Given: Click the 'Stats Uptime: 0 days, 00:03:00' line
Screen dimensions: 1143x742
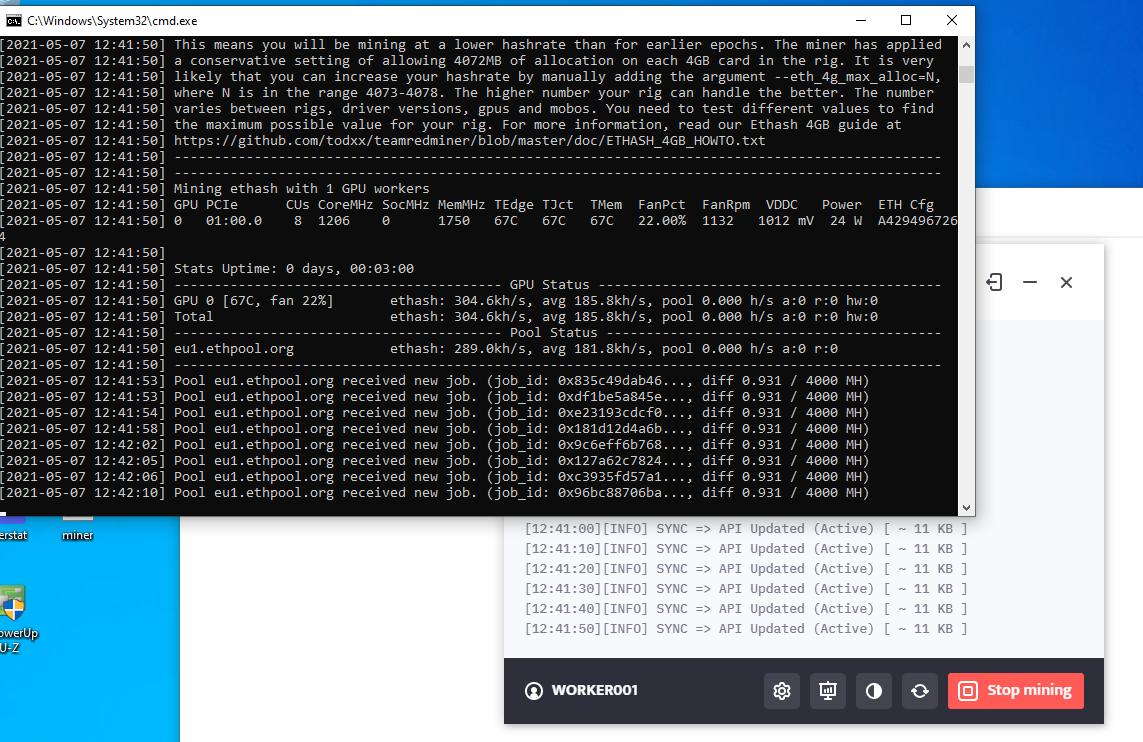Looking at the screenshot, I should pyautogui.click(x=294, y=269).
